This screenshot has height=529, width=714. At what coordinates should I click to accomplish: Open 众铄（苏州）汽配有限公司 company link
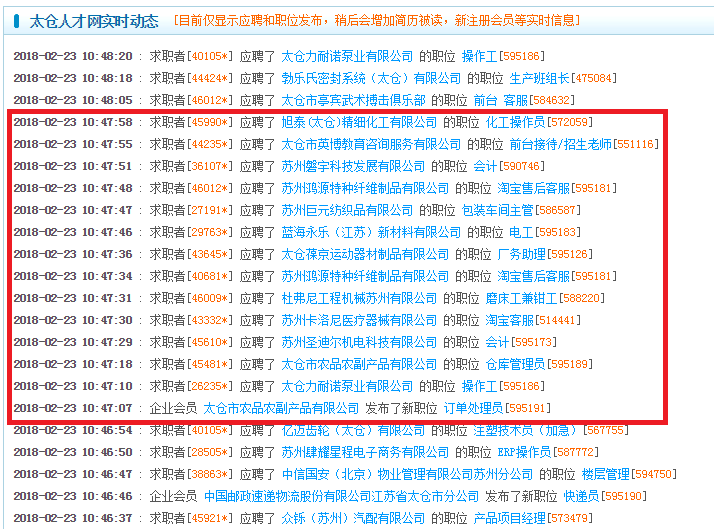pos(353,518)
